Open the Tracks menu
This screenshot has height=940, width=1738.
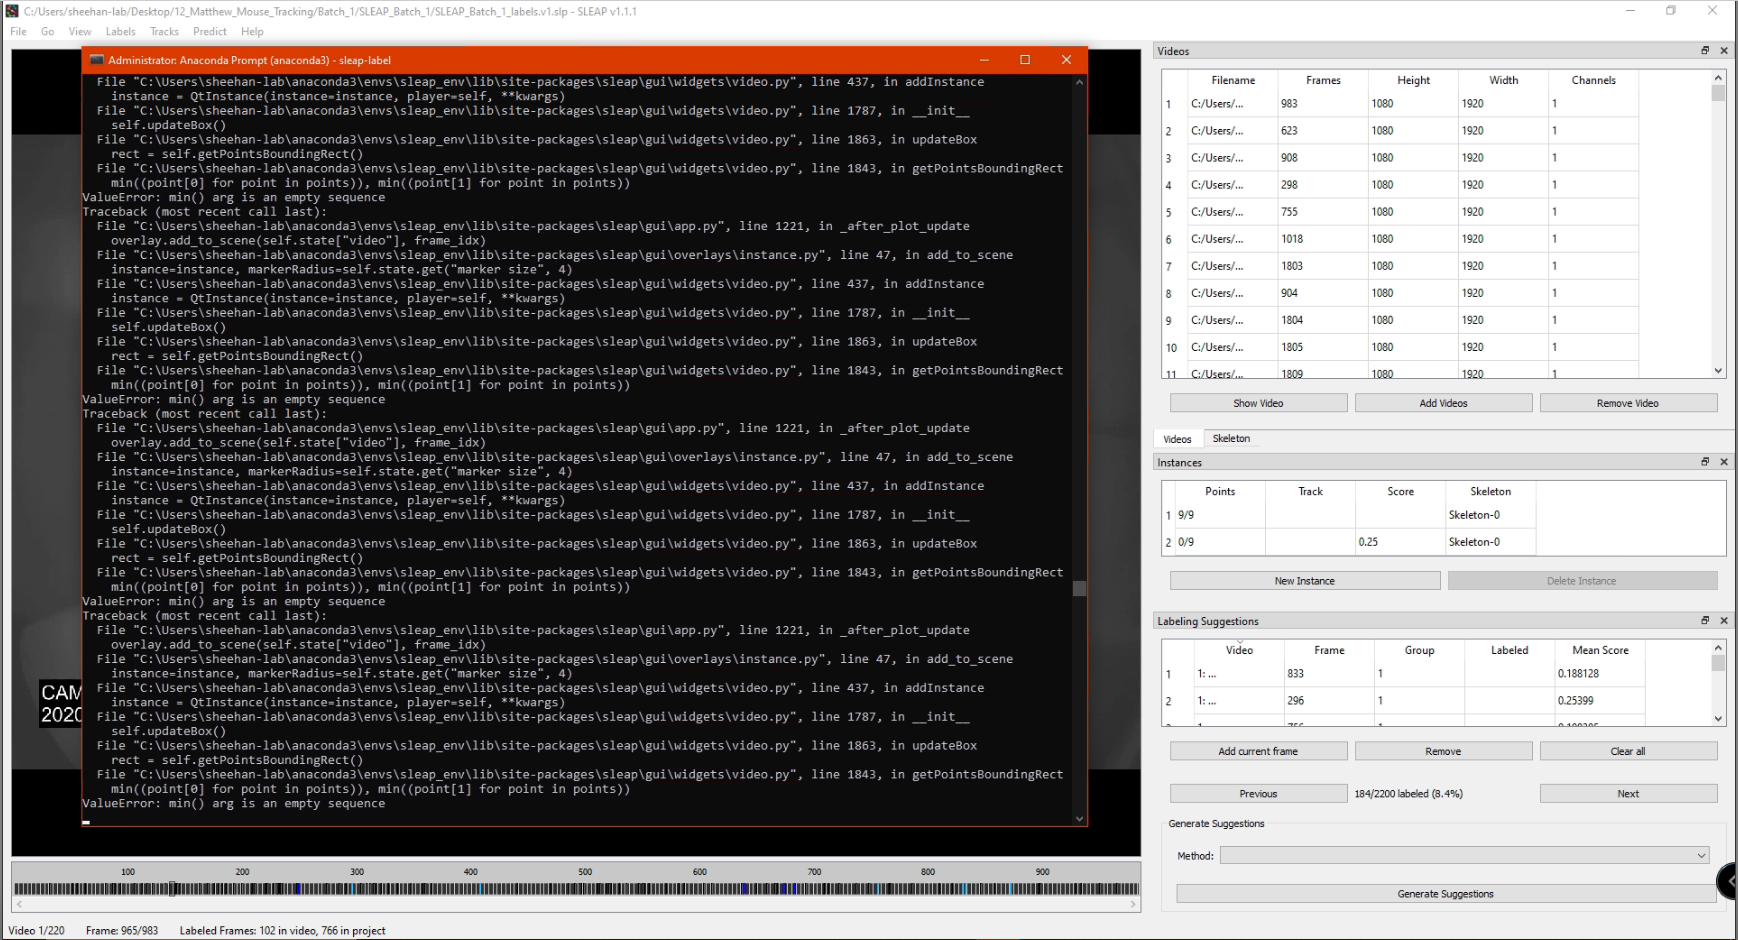163,31
